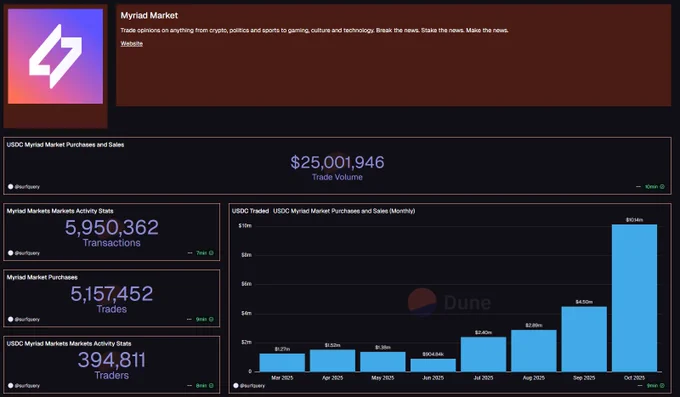Click the Trade Volume caption text
The width and height of the screenshot is (680, 397).
[x=337, y=177]
